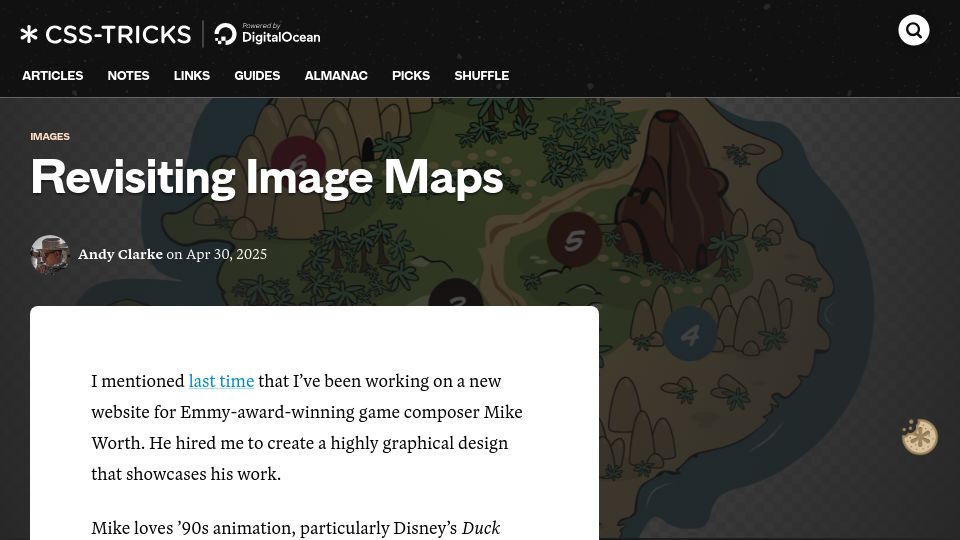Screen dimensions: 960x540
Task: Visit the Almanac section
Action: pos(336,75)
